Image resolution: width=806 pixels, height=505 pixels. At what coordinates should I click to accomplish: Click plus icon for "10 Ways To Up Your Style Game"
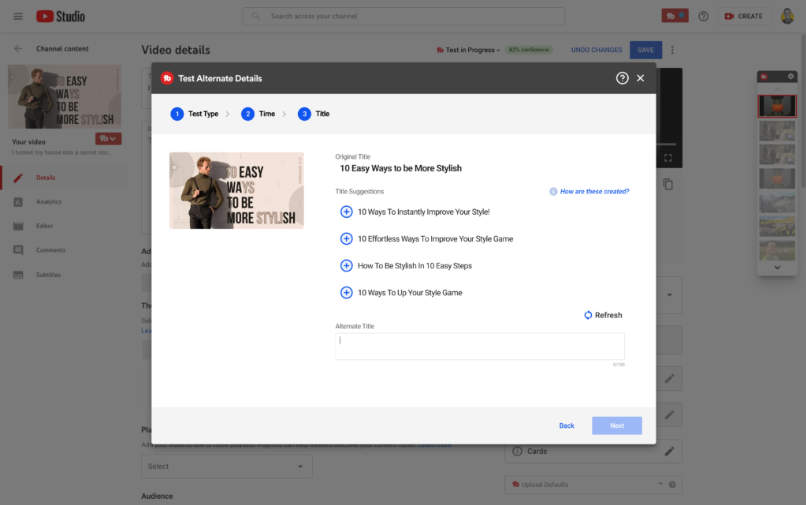pyautogui.click(x=346, y=293)
